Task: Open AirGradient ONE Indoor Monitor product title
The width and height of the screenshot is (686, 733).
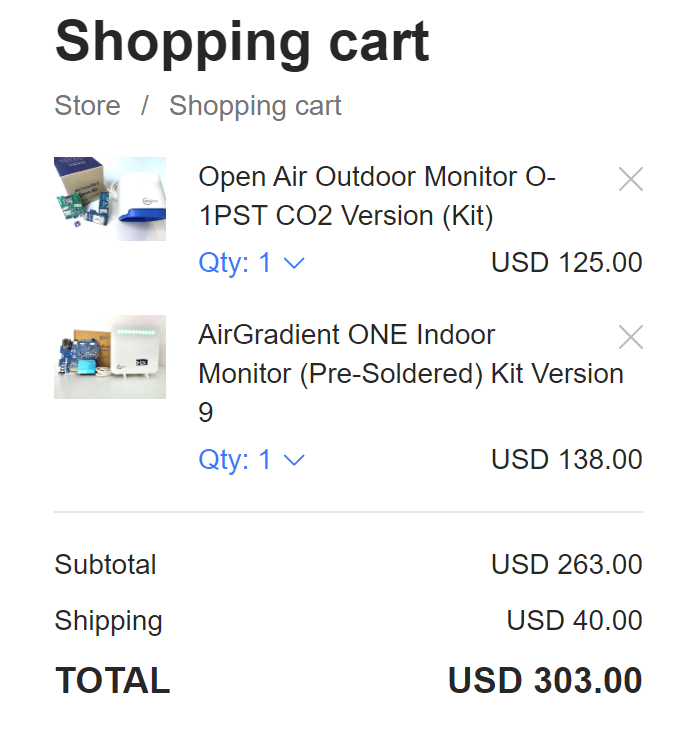Action: tap(411, 373)
